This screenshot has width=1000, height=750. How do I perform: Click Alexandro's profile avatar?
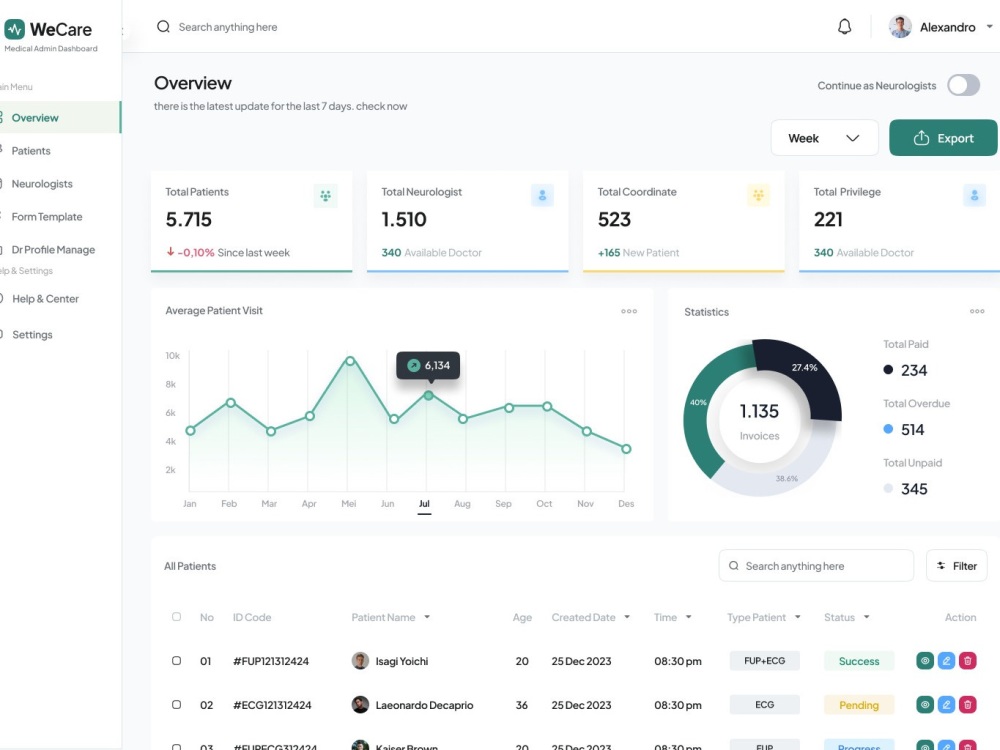(x=900, y=27)
